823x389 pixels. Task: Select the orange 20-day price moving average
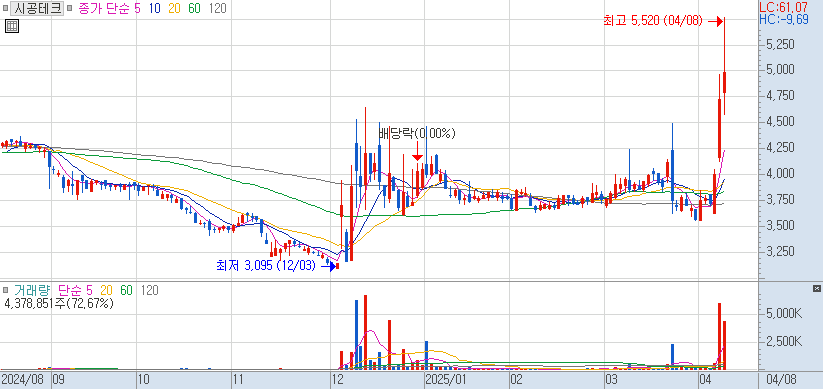tap(174, 9)
